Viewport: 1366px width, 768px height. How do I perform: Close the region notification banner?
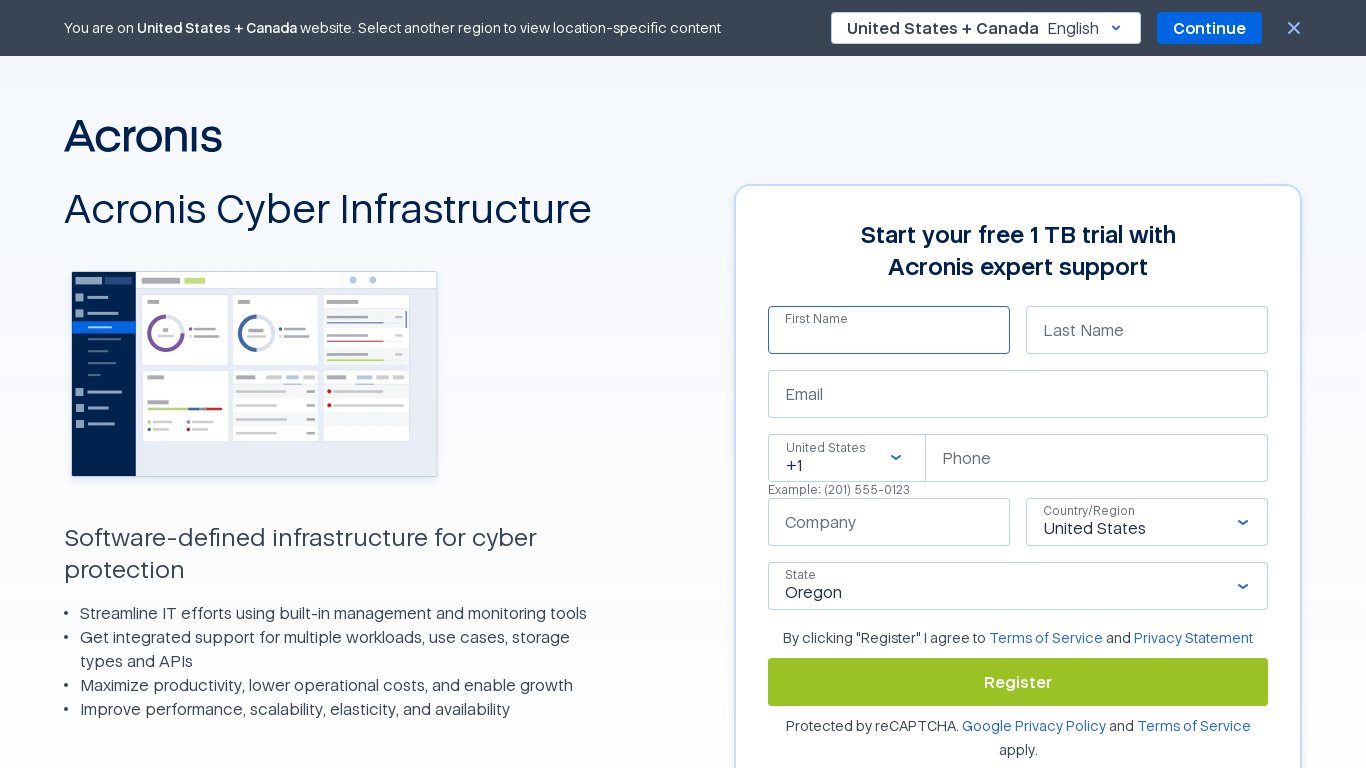1293,28
